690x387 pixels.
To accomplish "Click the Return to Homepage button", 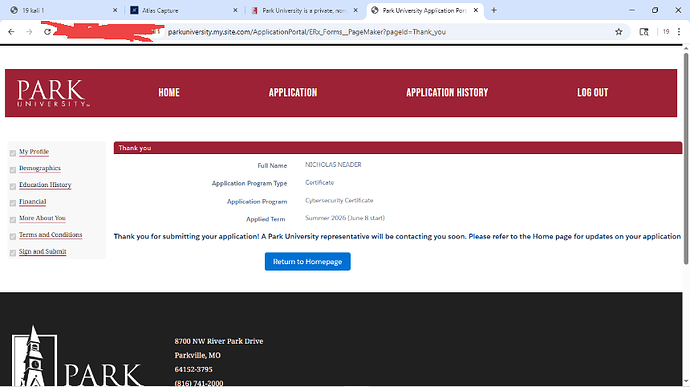I will (x=308, y=262).
